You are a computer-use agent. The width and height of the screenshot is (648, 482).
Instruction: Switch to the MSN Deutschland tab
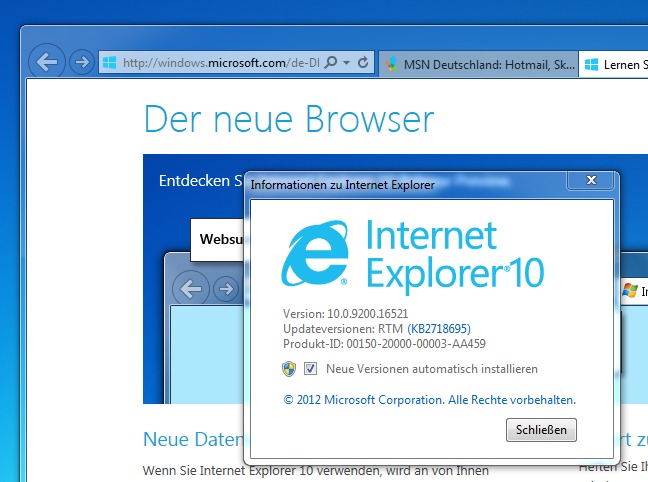click(480, 64)
